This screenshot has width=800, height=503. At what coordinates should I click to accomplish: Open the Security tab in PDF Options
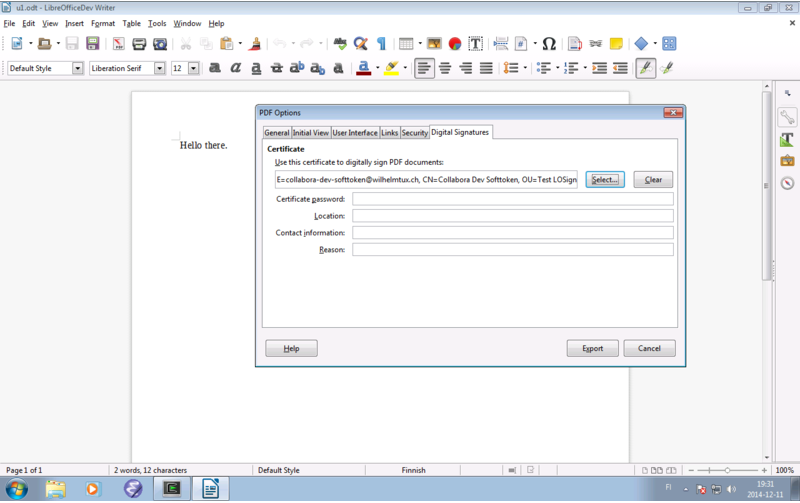(414, 132)
